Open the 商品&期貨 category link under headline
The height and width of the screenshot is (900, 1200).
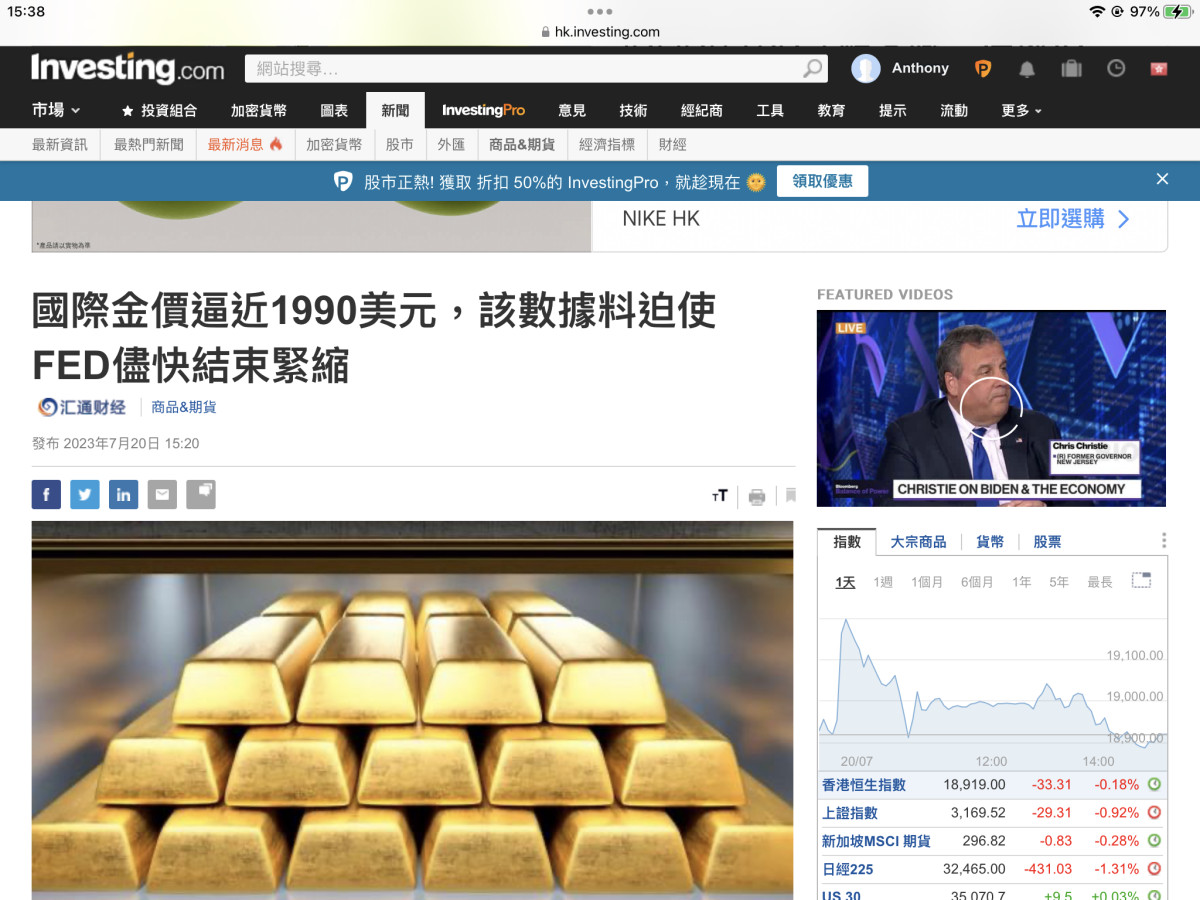(184, 407)
